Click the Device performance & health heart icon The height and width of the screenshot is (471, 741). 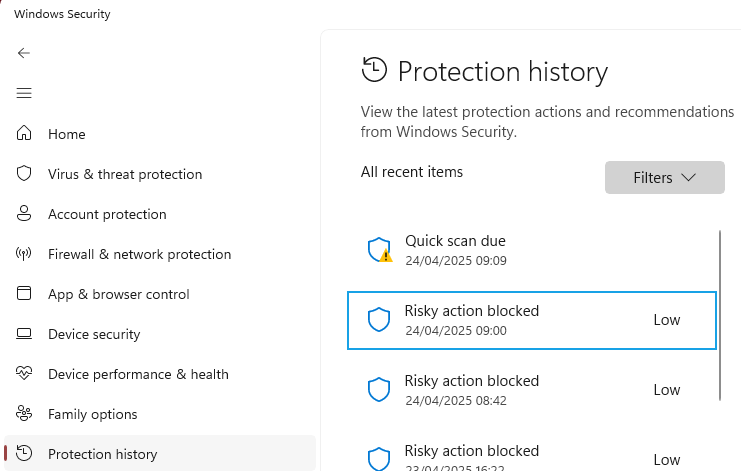coord(24,373)
